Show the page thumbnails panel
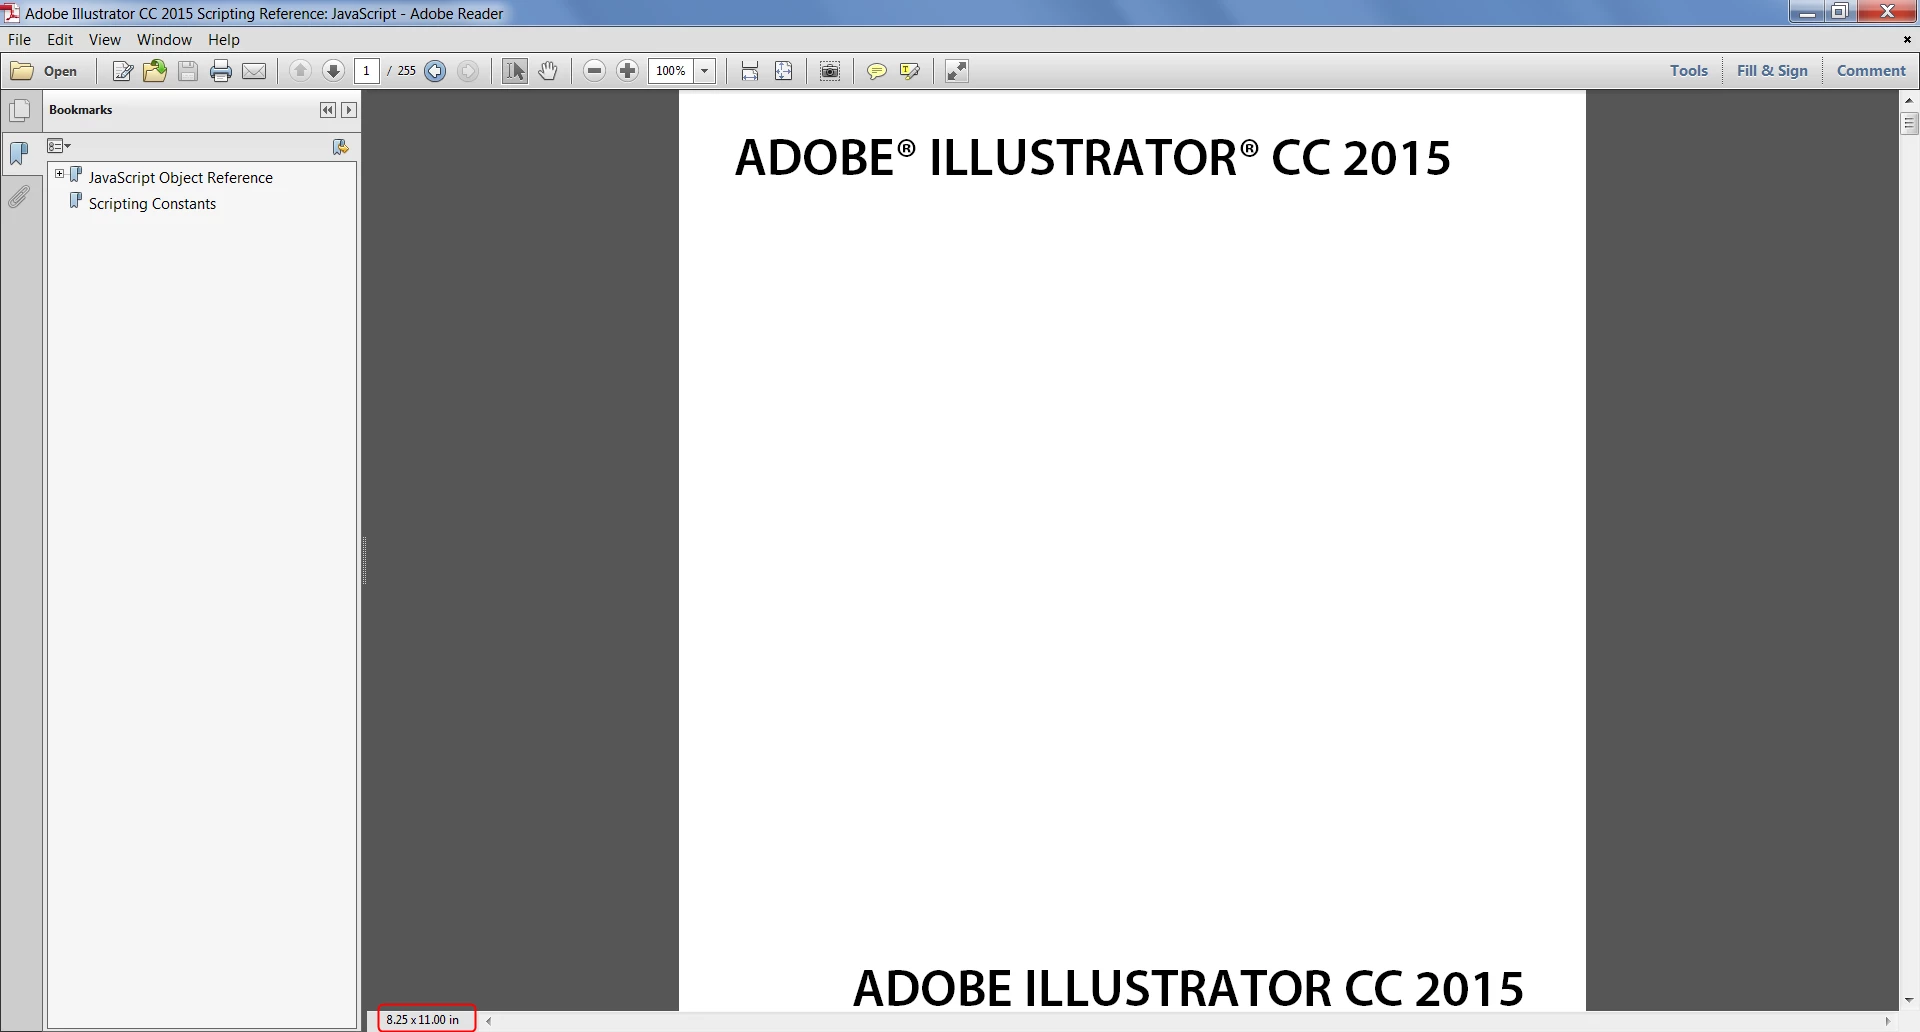Image resolution: width=1920 pixels, height=1032 pixels. click(x=19, y=110)
